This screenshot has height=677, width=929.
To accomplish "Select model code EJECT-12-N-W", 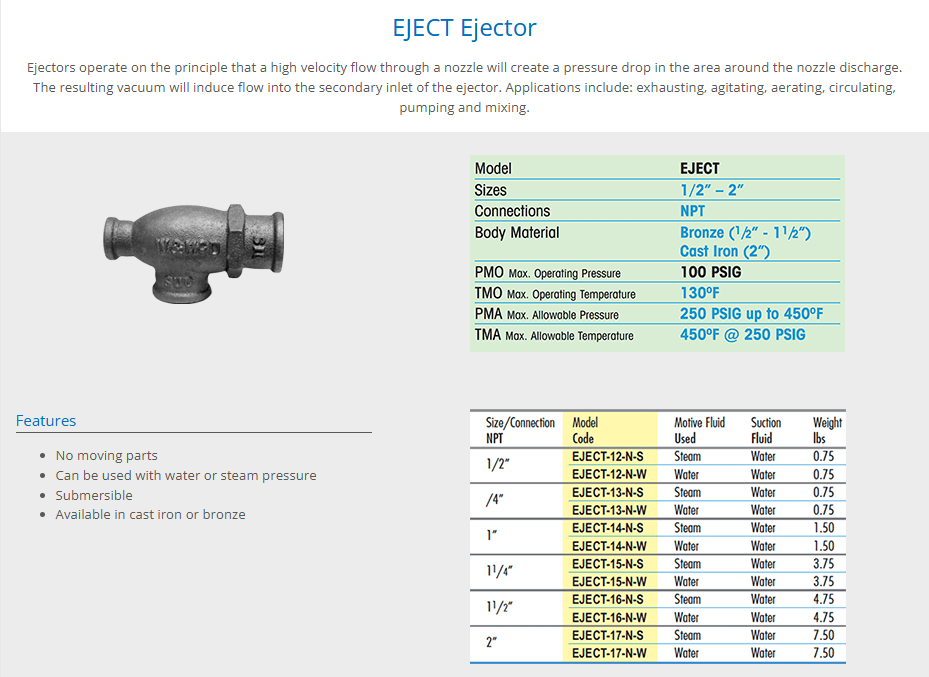I will coord(608,475).
